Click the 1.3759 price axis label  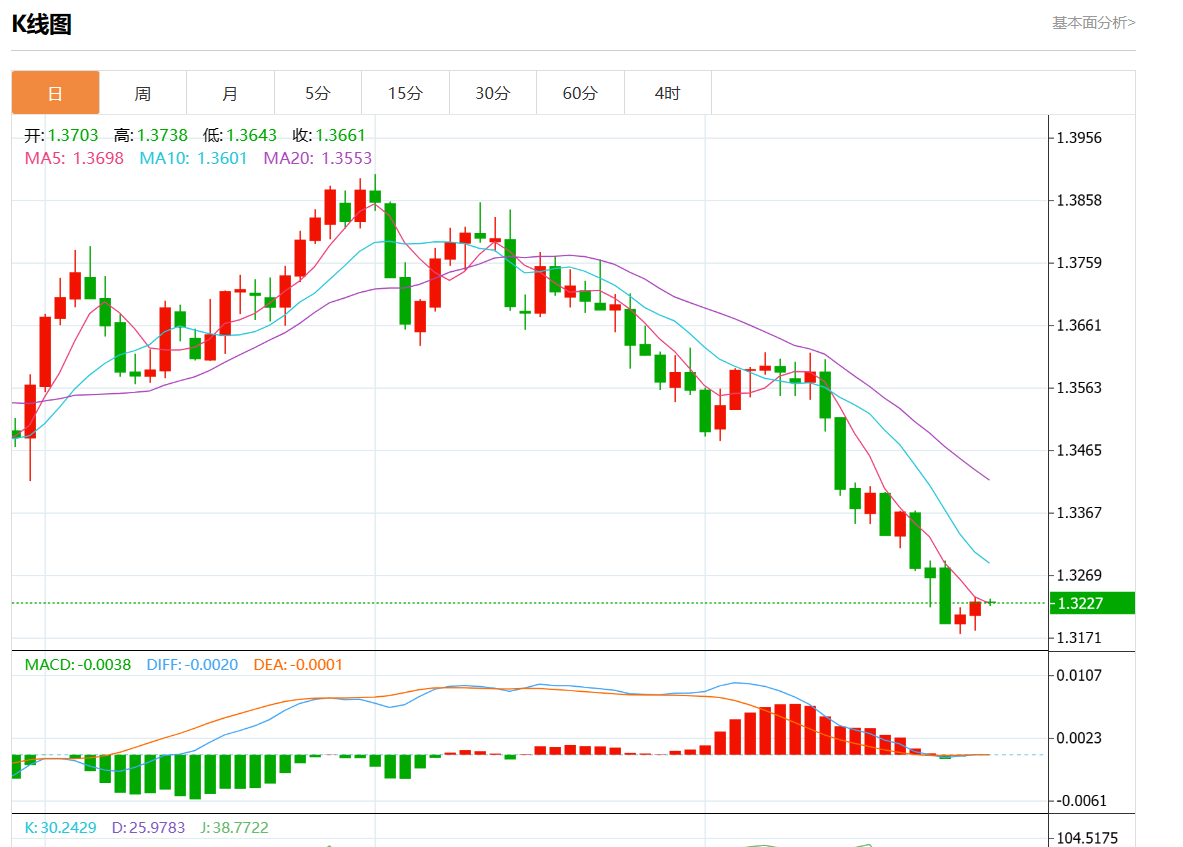click(1079, 263)
